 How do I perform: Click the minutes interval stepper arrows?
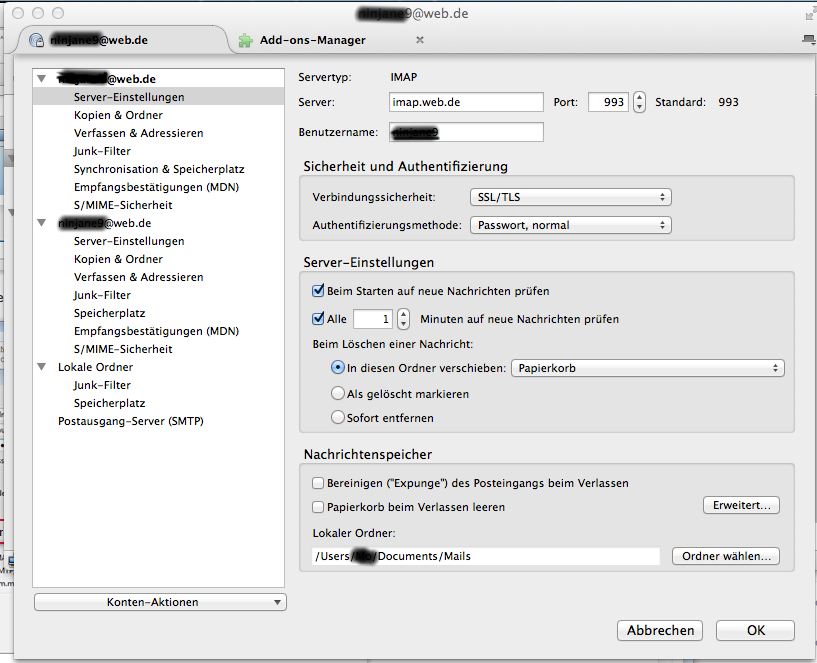403,319
